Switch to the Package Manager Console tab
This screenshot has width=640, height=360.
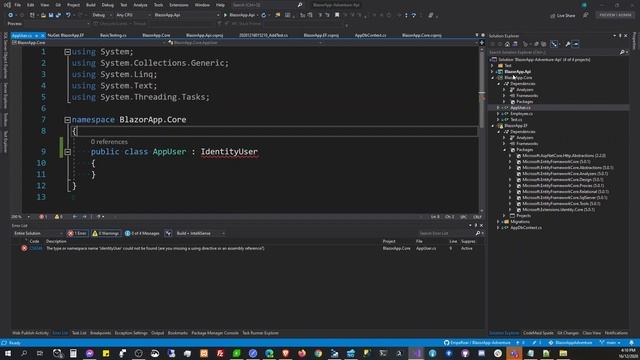coord(215,333)
